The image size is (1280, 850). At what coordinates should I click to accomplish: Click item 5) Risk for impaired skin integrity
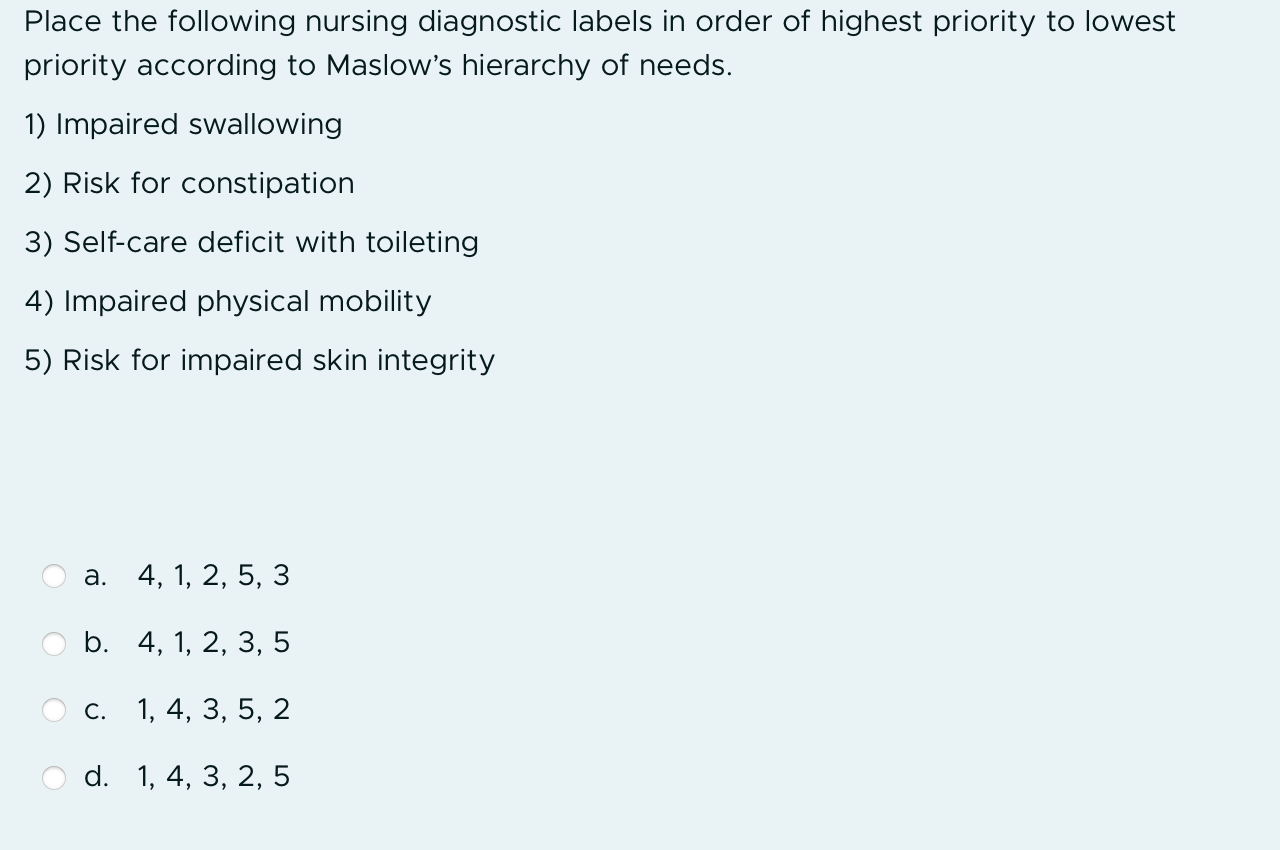tap(259, 360)
